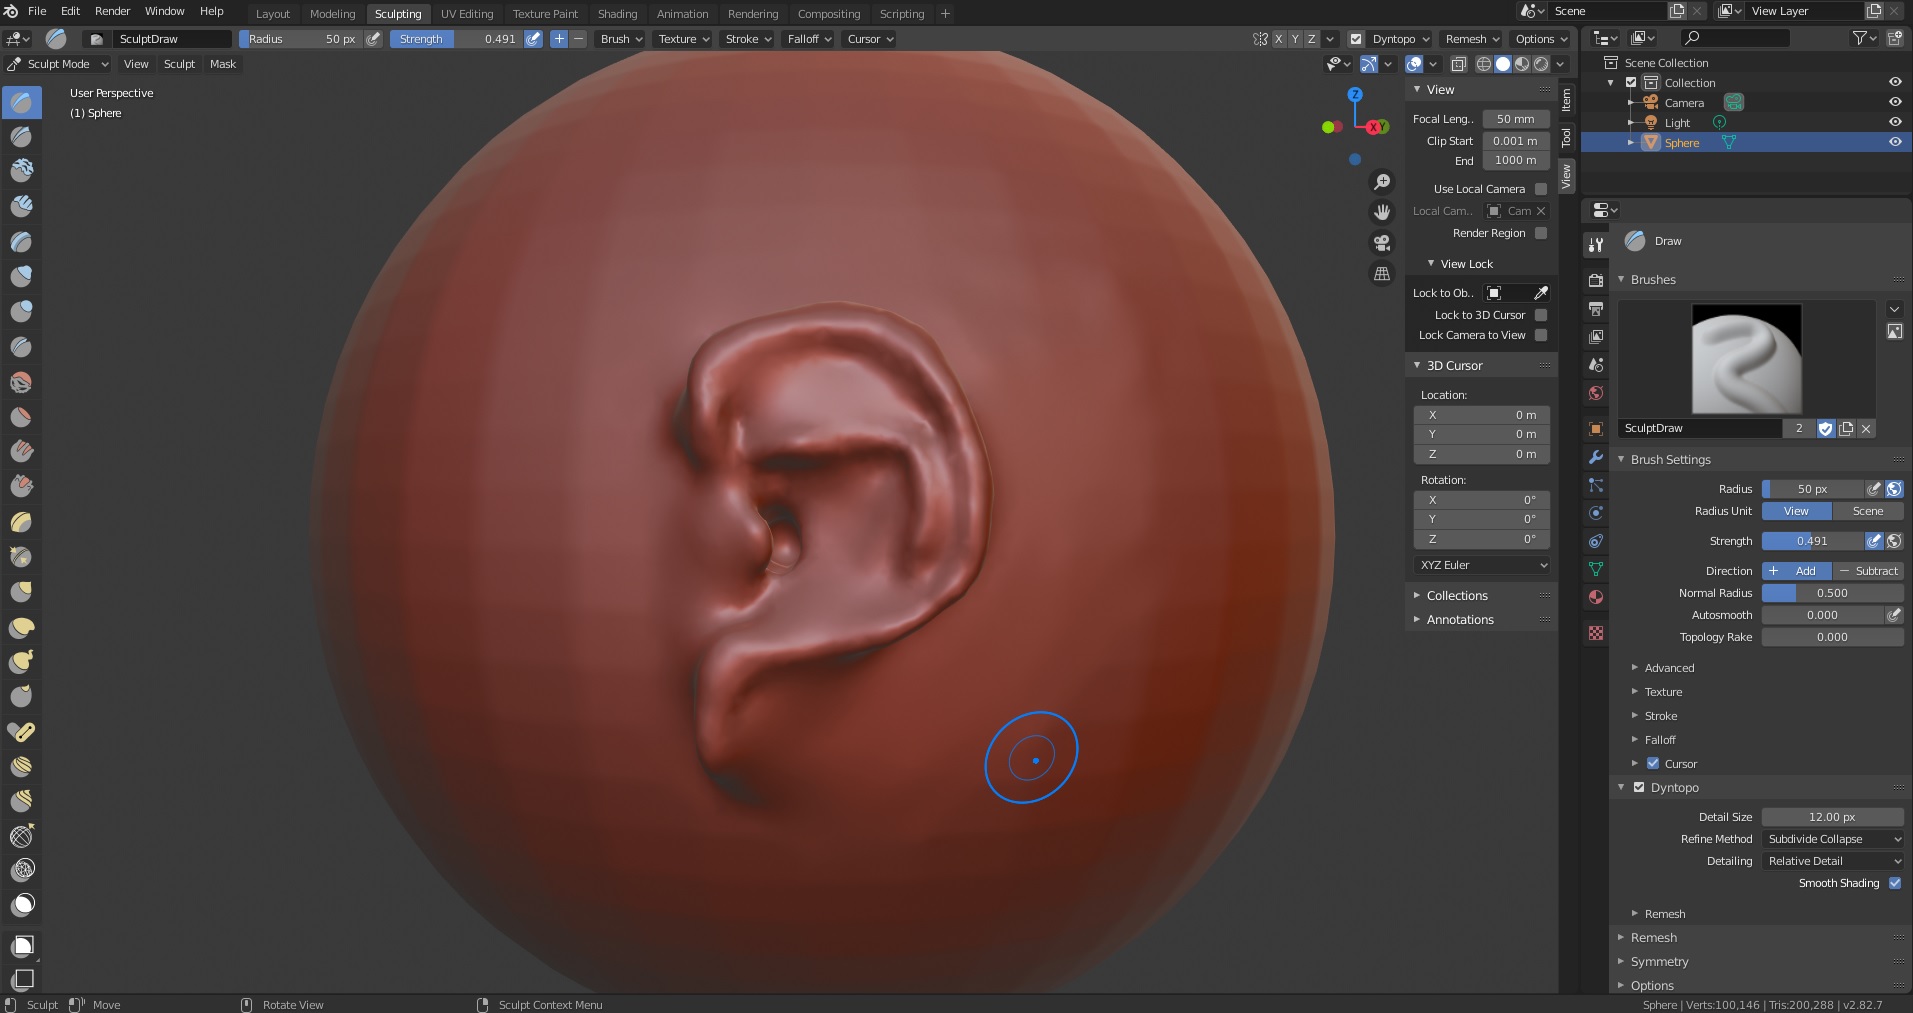Open Modifier Properties with the wrench icon
Screen dimensions: 1913x1013
1595,457
